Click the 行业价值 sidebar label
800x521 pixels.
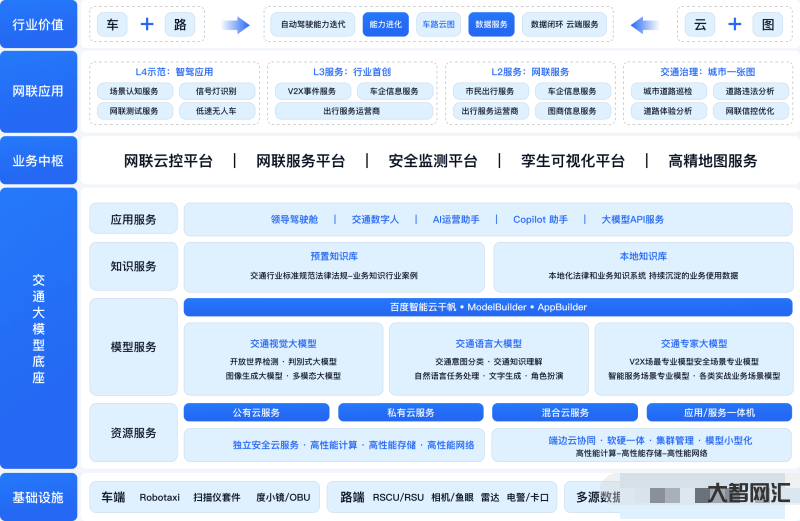39,25
